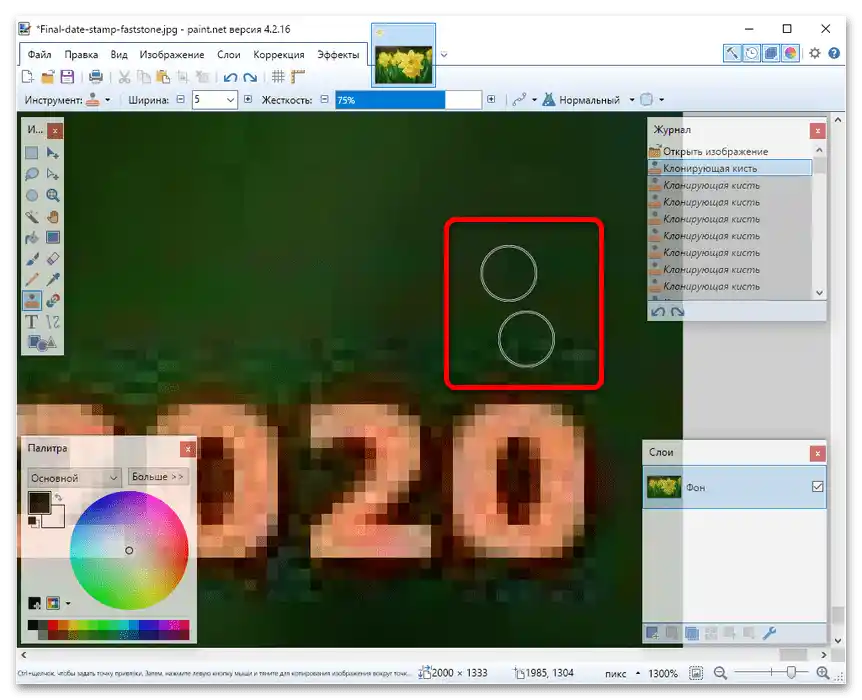Viewport: 862px width, 700px height.
Task: Toggle visibility checkbox of Фон layer
Action: tap(817, 487)
